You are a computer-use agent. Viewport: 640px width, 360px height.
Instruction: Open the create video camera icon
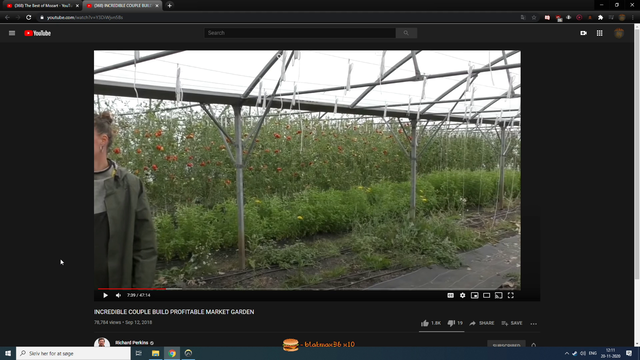tap(583, 33)
